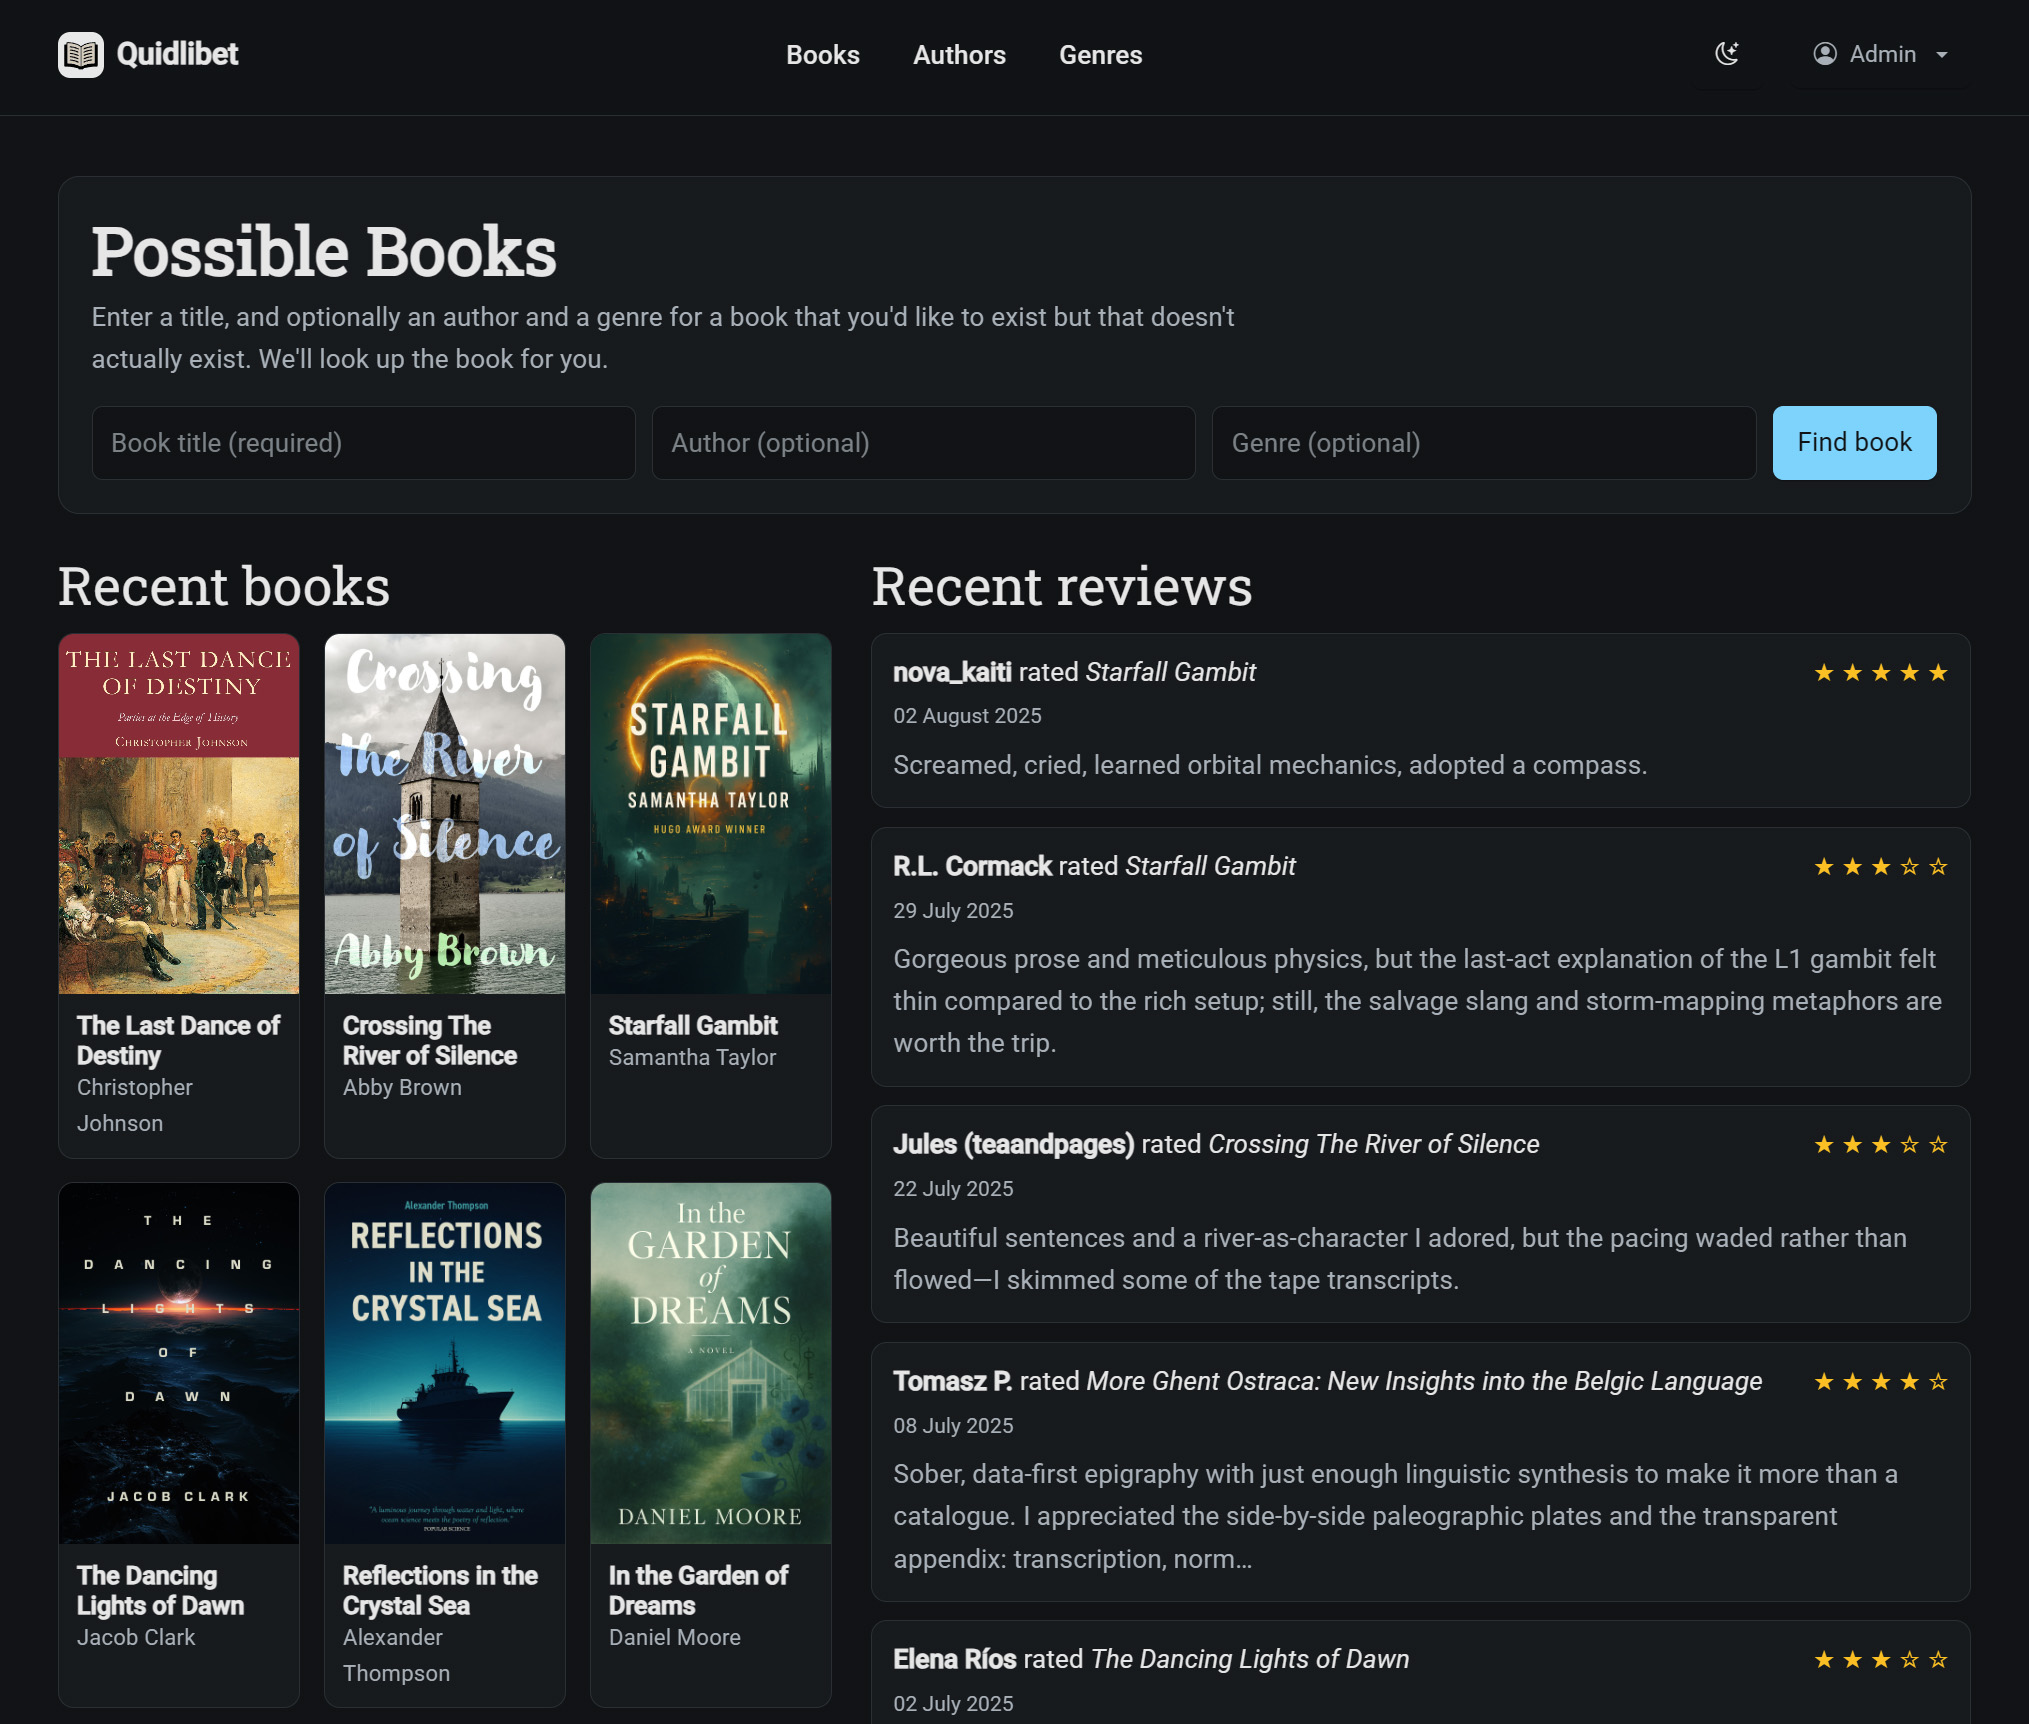Open Crossing The River of Silence cover

[x=445, y=814]
